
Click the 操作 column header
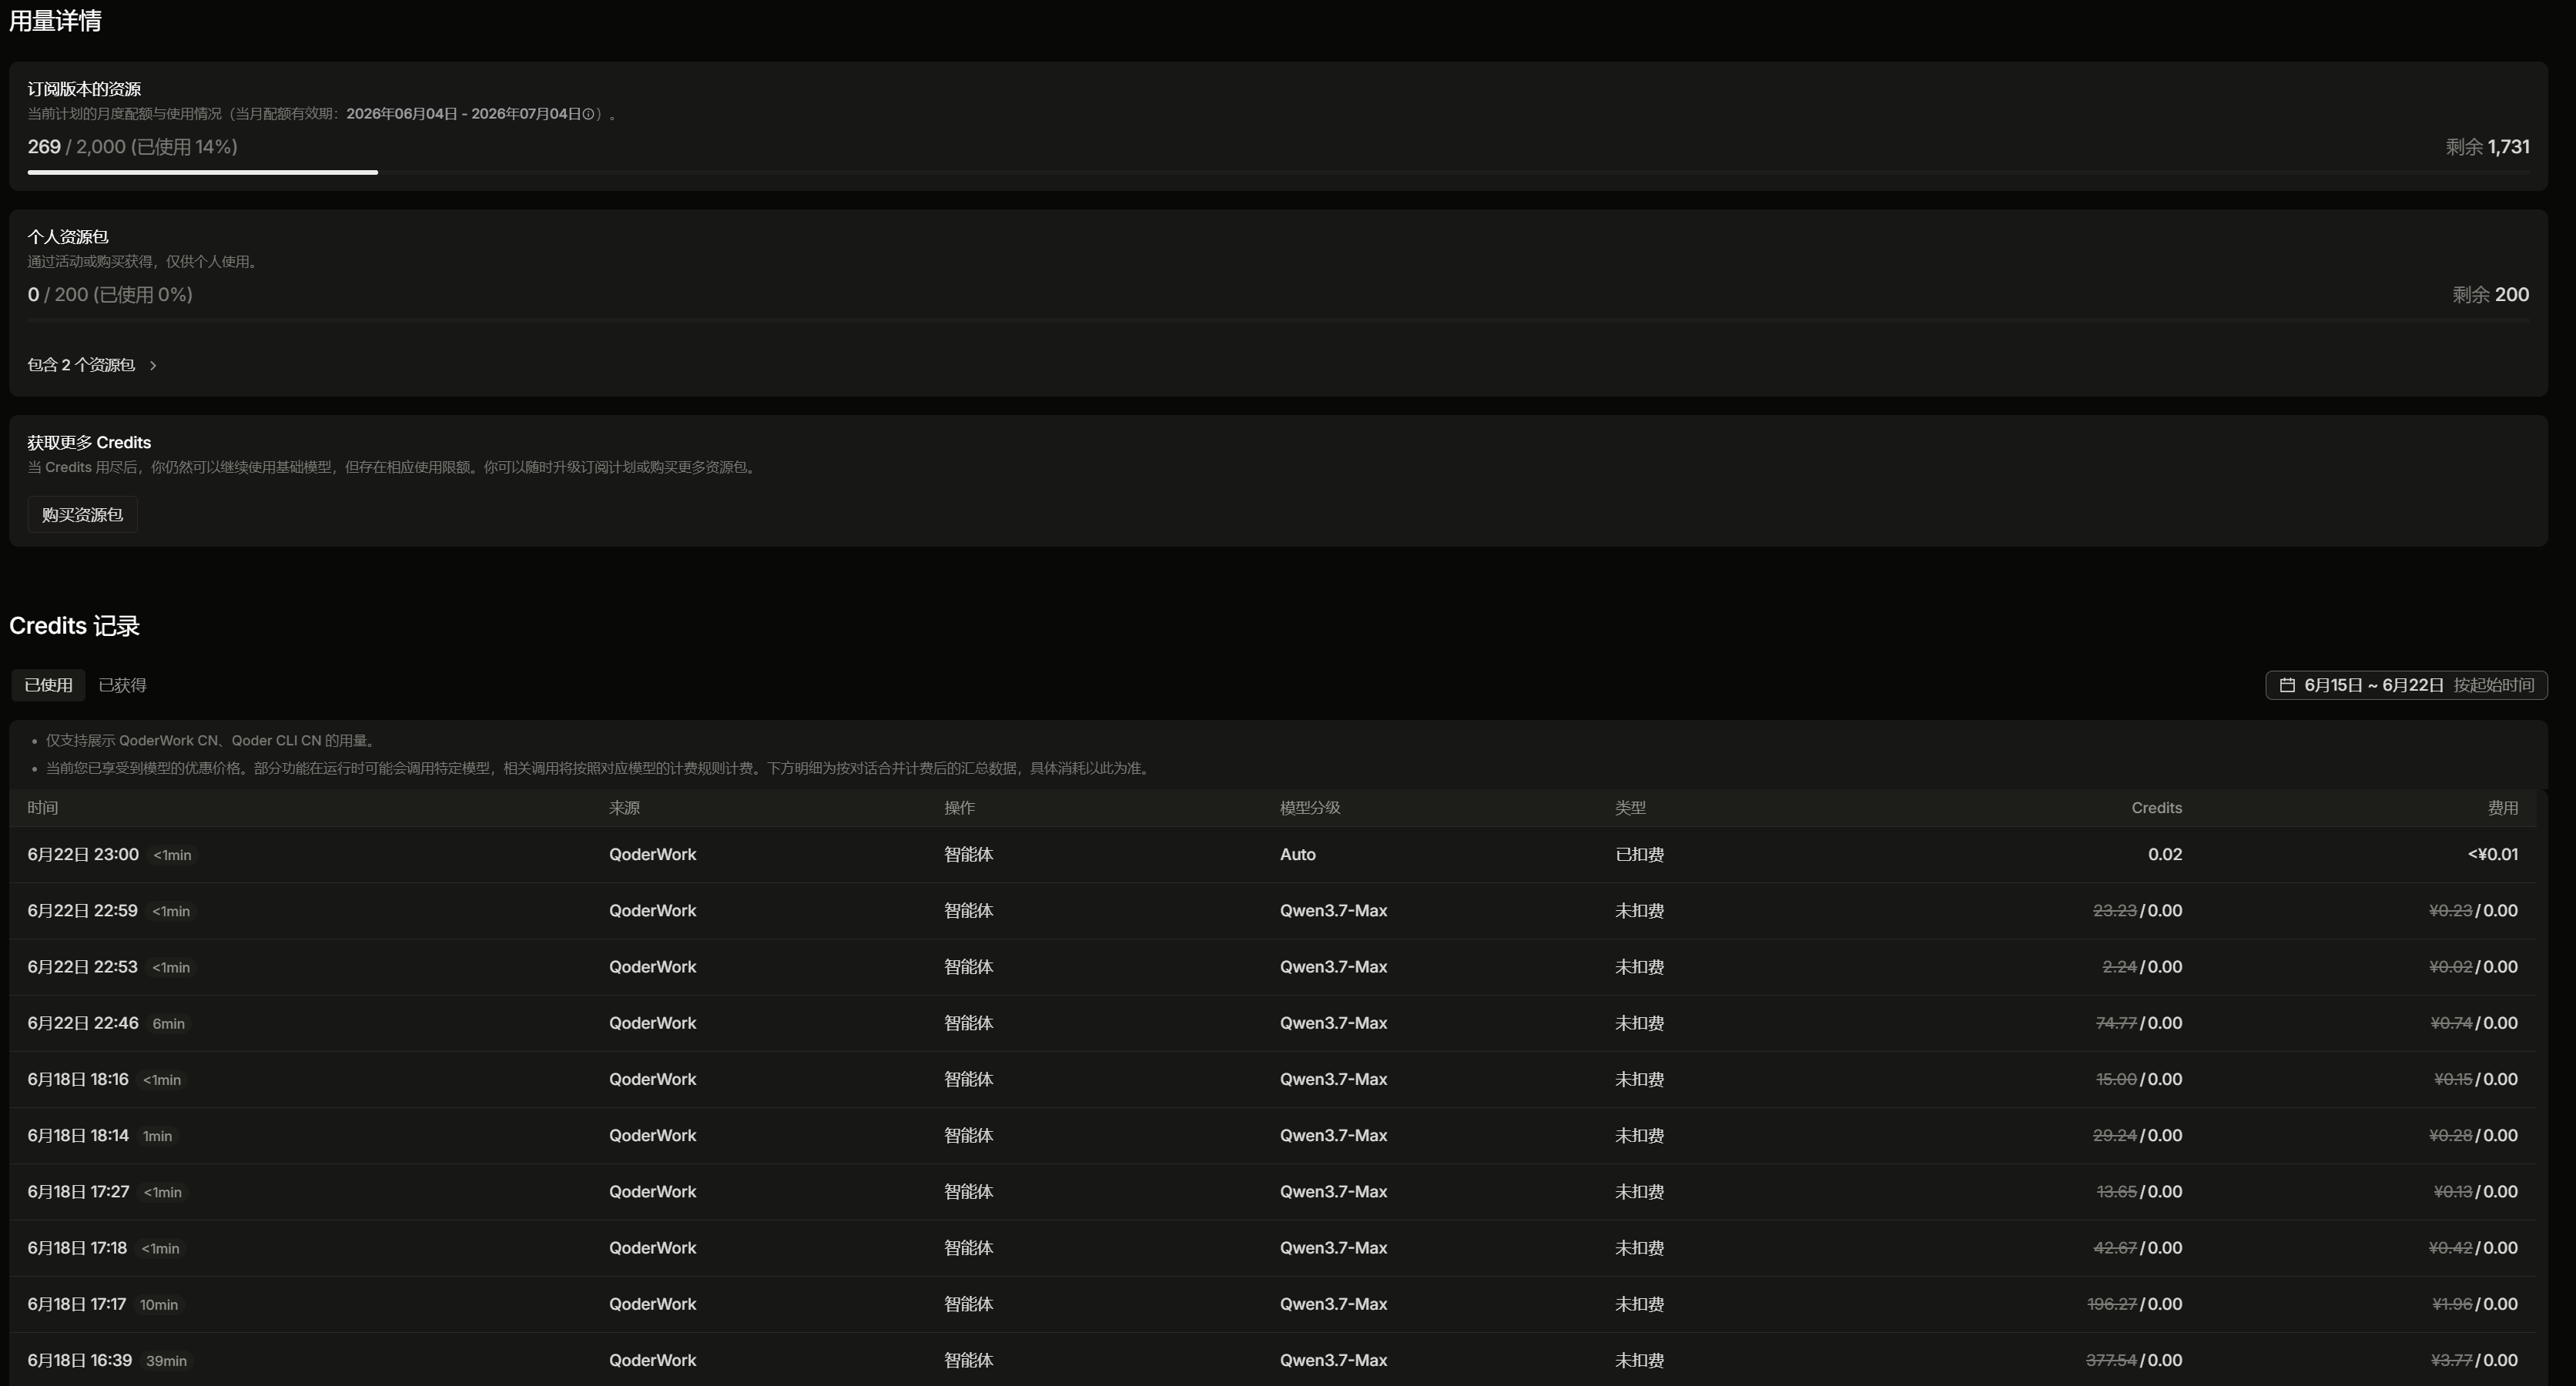959,808
